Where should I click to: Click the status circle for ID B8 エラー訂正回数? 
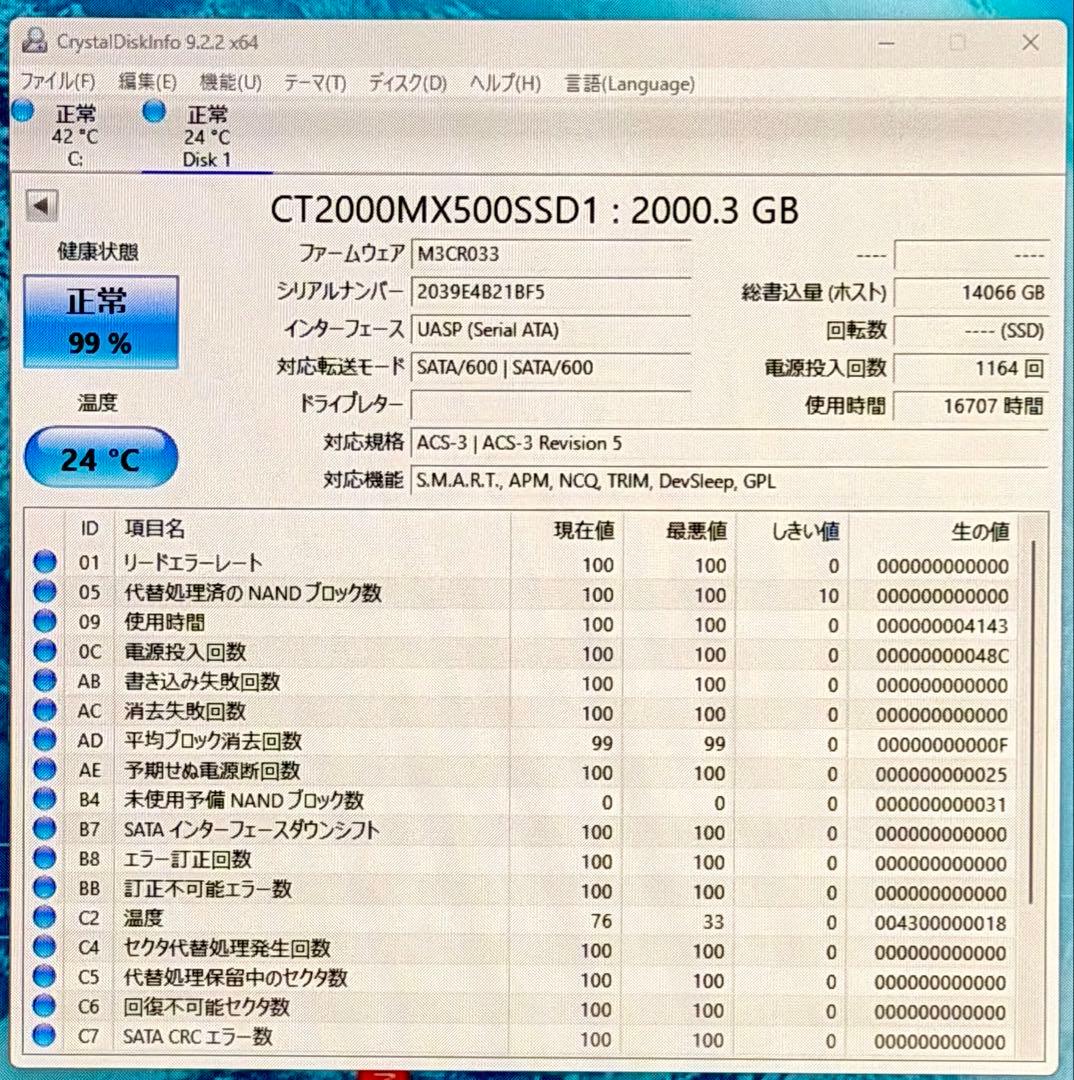click(45, 858)
